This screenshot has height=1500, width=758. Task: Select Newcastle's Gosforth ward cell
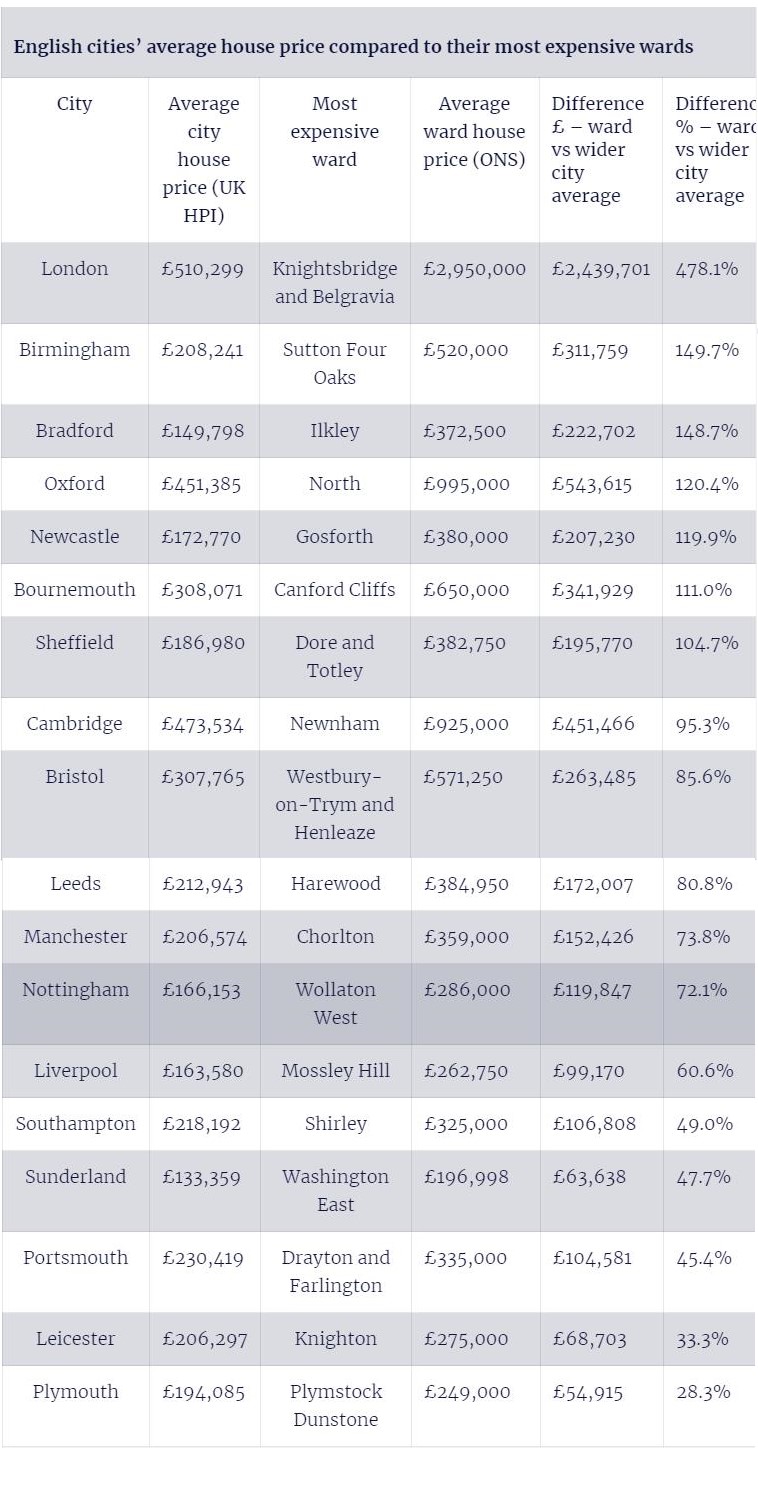pyautogui.click(x=334, y=537)
